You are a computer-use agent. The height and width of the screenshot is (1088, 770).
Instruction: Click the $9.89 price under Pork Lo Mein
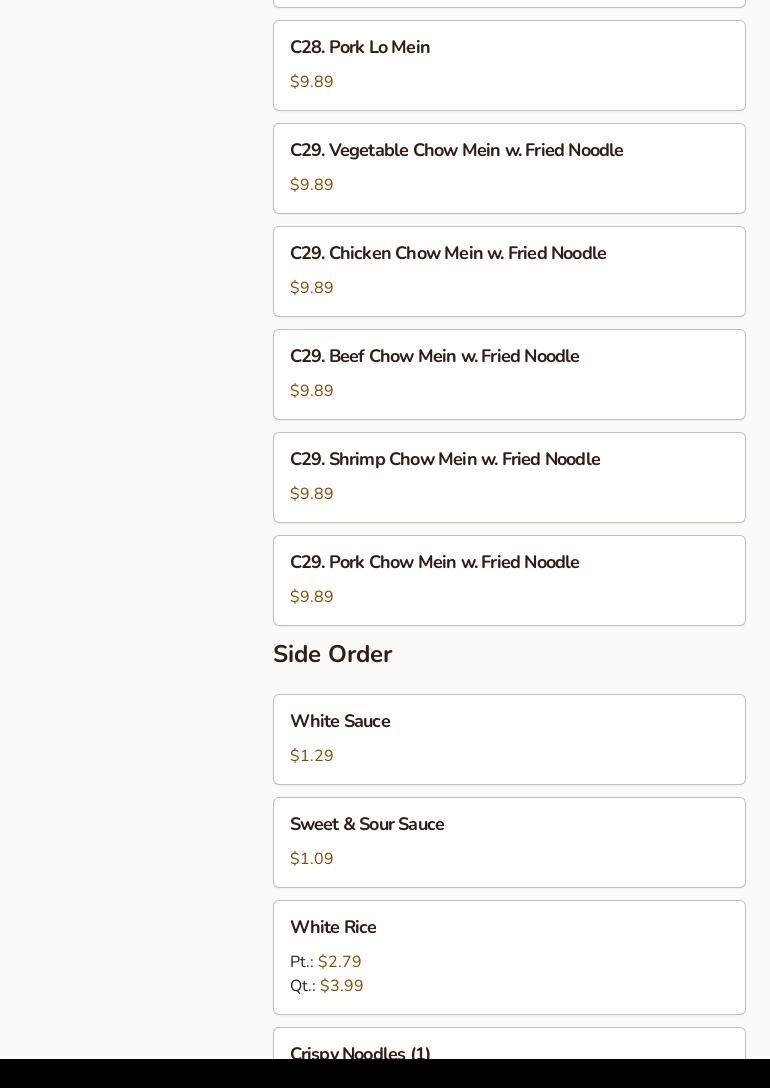(312, 82)
